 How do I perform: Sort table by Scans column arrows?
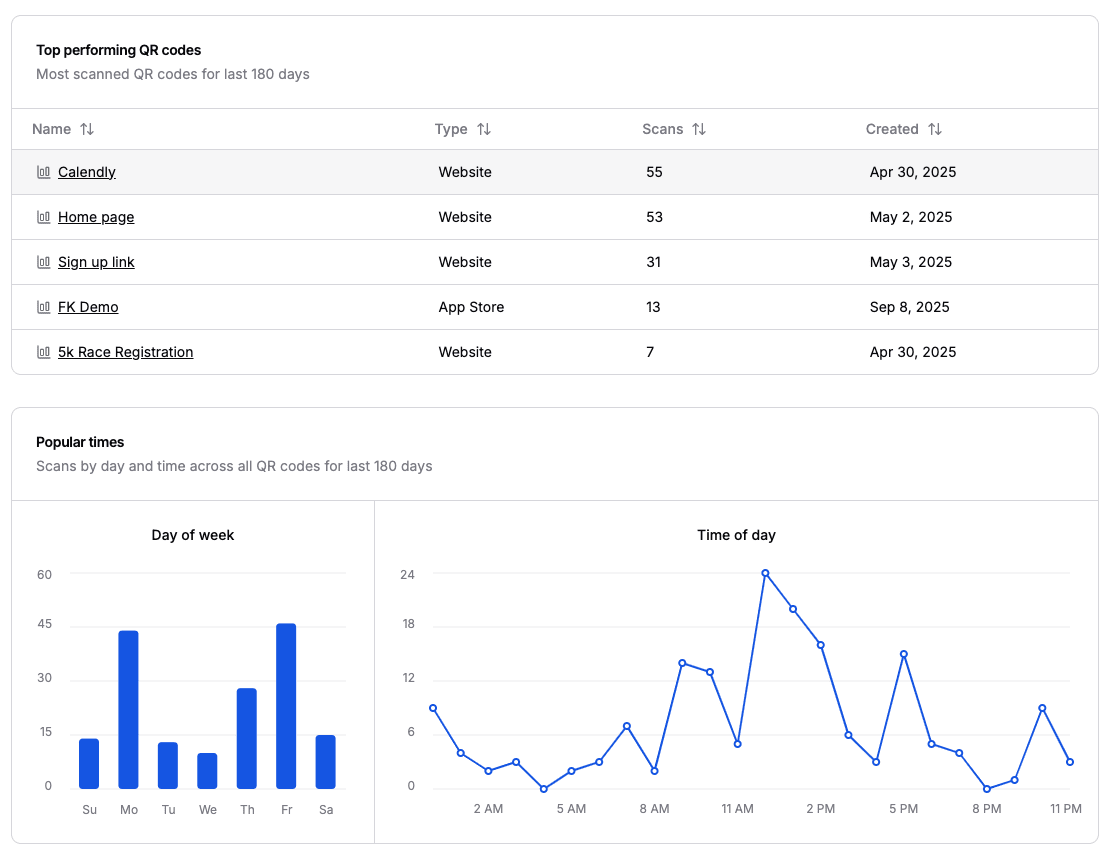[699, 129]
